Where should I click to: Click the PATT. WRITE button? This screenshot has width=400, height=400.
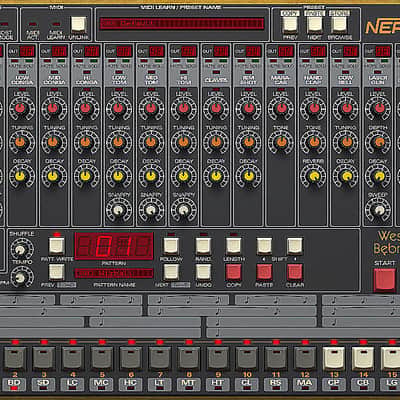tap(57, 246)
